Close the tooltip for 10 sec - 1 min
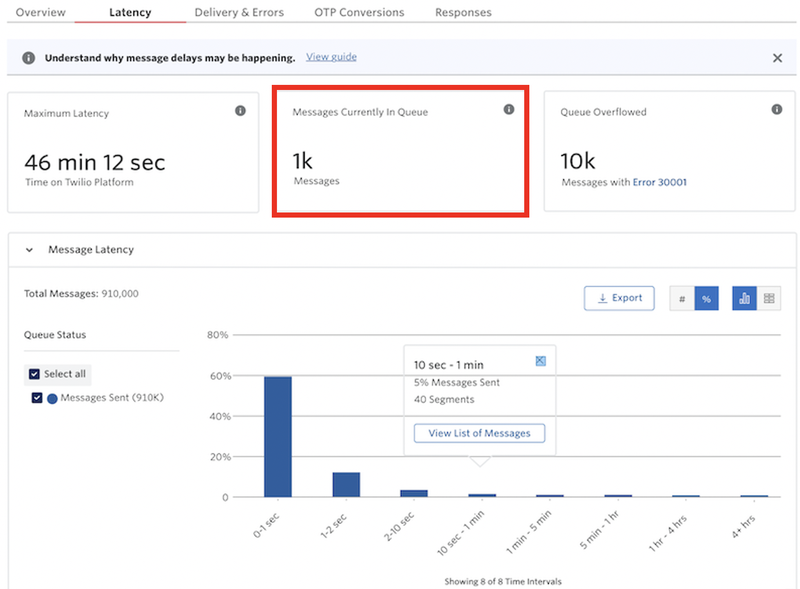Image resolution: width=800 pixels, height=589 pixels. pos(539,360)
